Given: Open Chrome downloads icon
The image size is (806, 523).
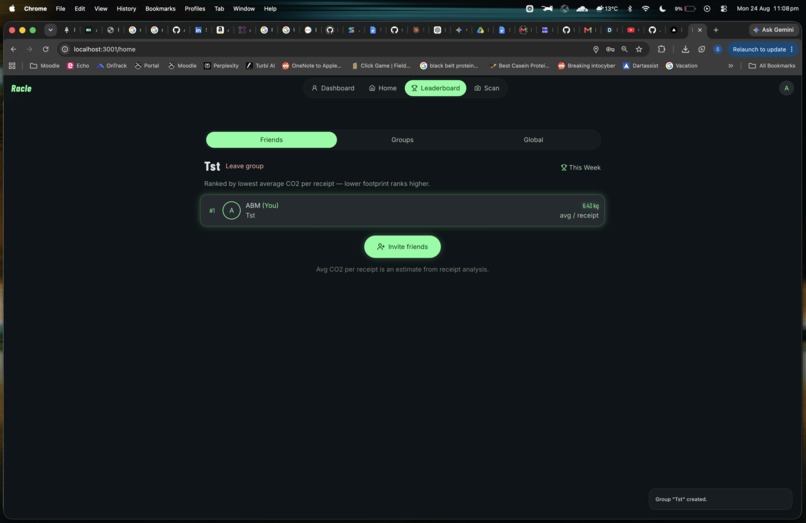Looking at the screenshot, I should pos(685,49).
